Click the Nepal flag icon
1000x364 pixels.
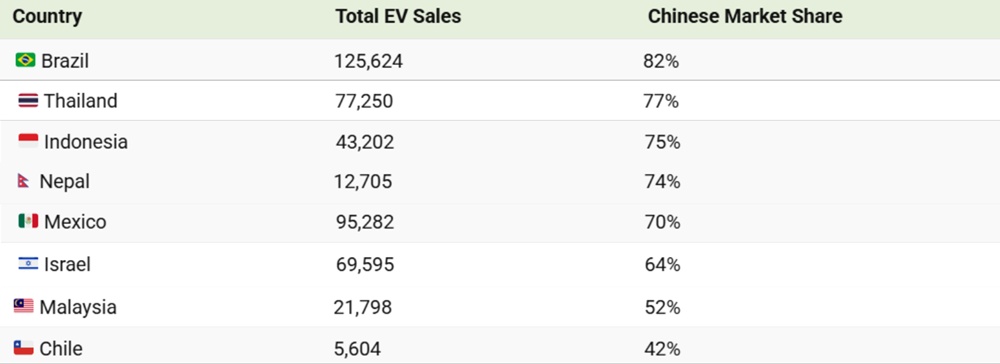24,182
